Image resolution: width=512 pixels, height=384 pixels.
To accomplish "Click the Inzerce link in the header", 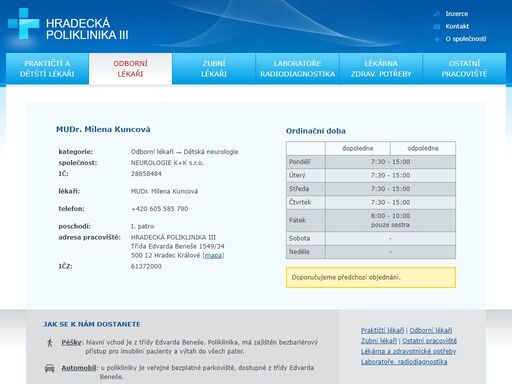I will pos(457,14).
